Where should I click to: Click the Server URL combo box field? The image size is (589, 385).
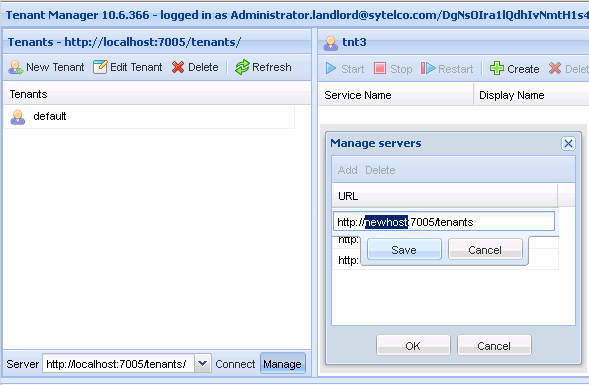(x=118, y=364)
